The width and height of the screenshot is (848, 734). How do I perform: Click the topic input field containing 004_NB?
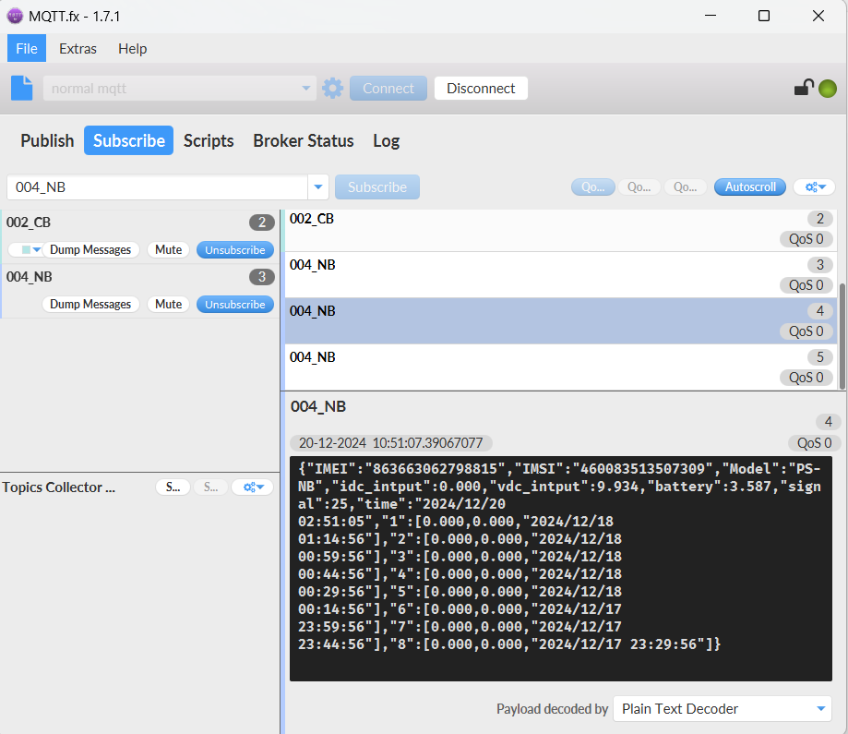click(157, 187)
